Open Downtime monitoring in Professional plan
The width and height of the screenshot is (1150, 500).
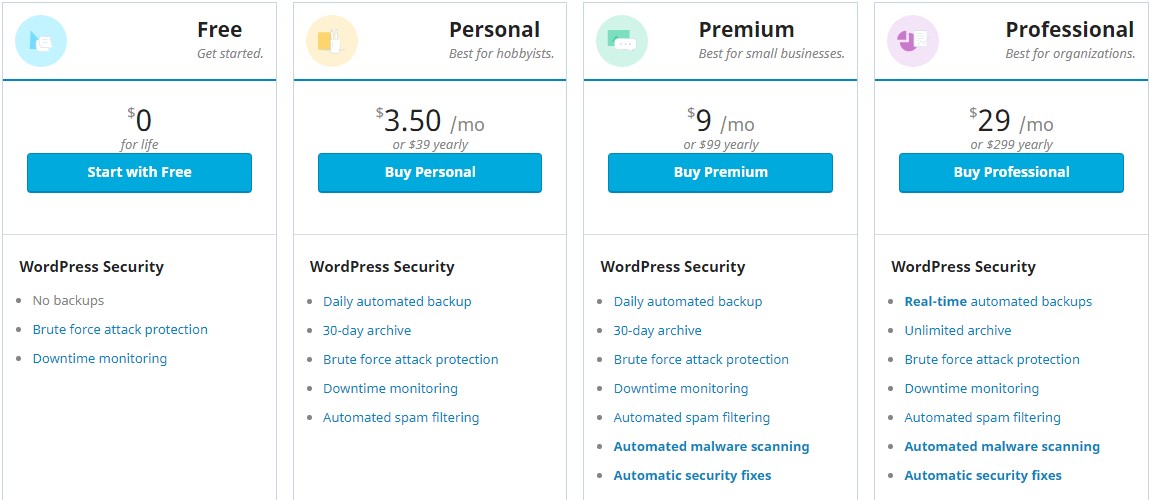point(972,389)
